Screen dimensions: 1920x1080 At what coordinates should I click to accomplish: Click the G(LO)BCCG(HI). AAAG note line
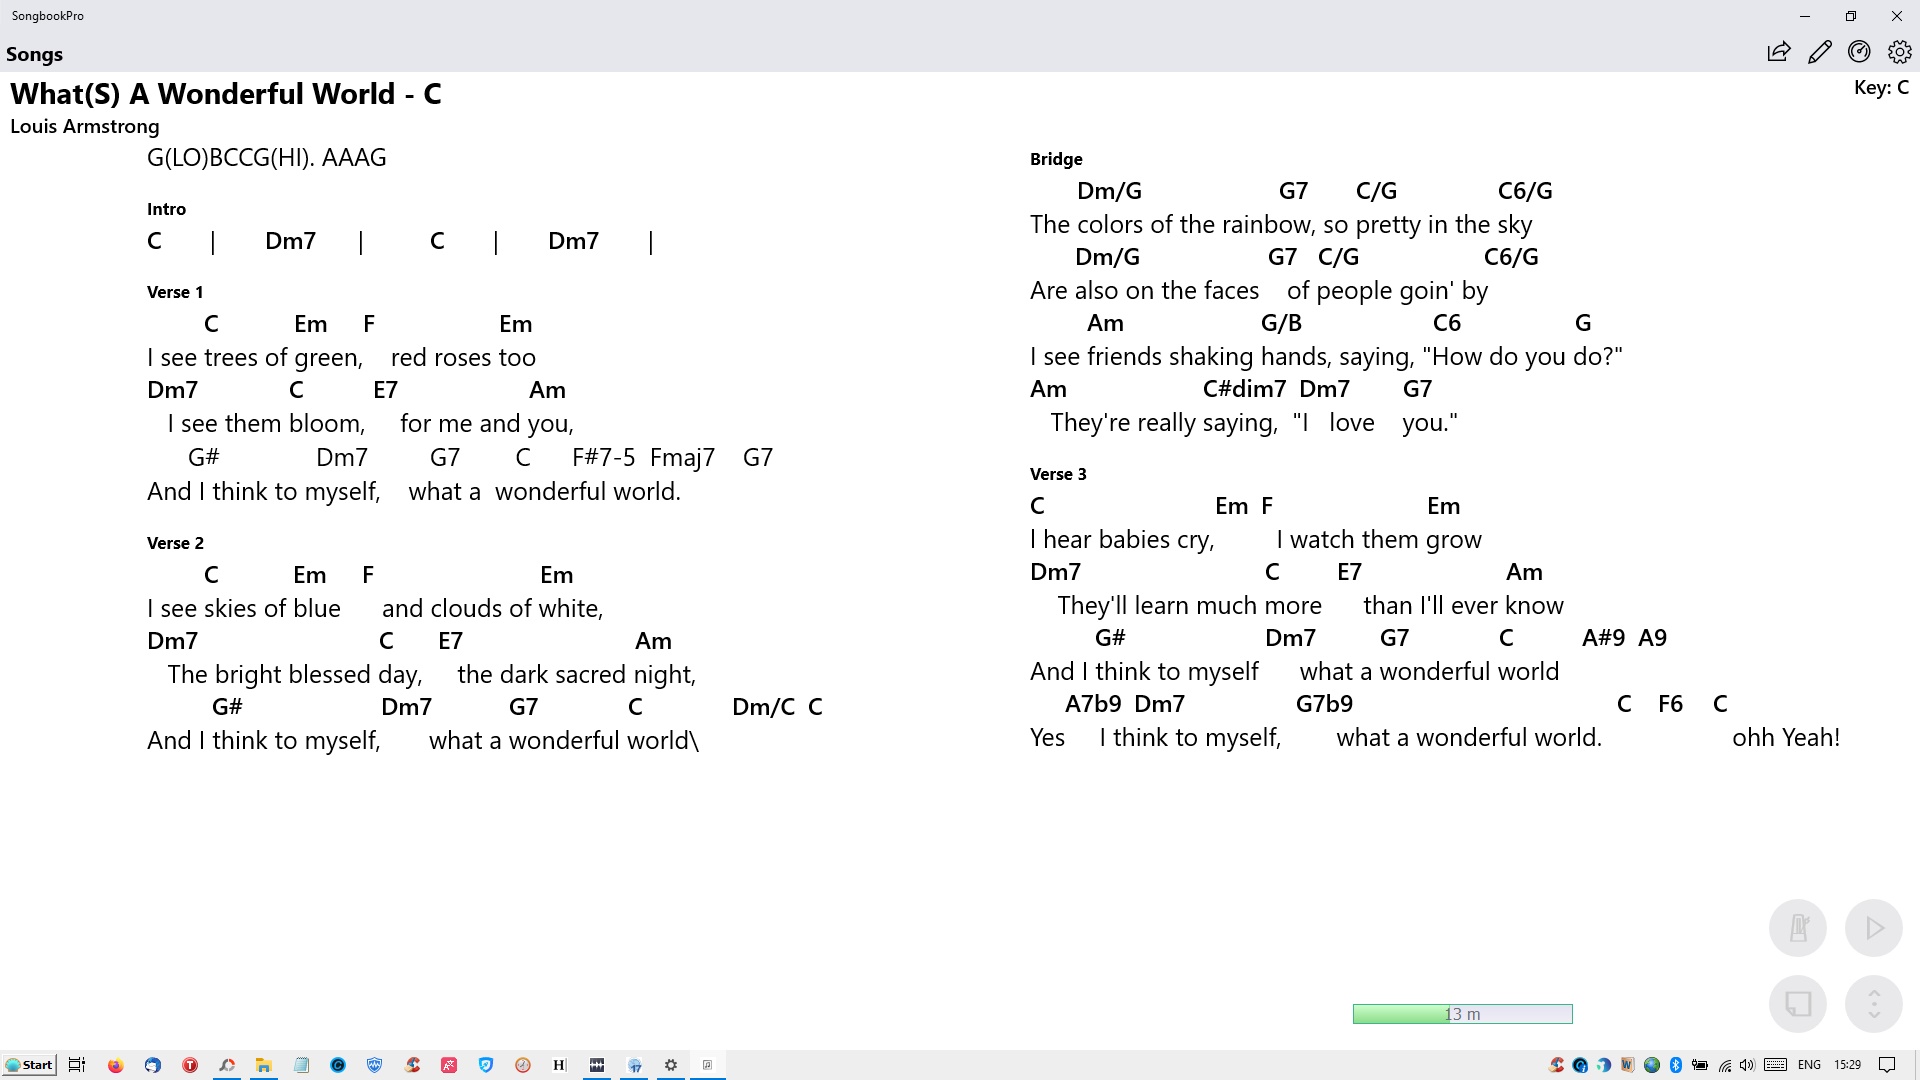click(x=267, y=158)
